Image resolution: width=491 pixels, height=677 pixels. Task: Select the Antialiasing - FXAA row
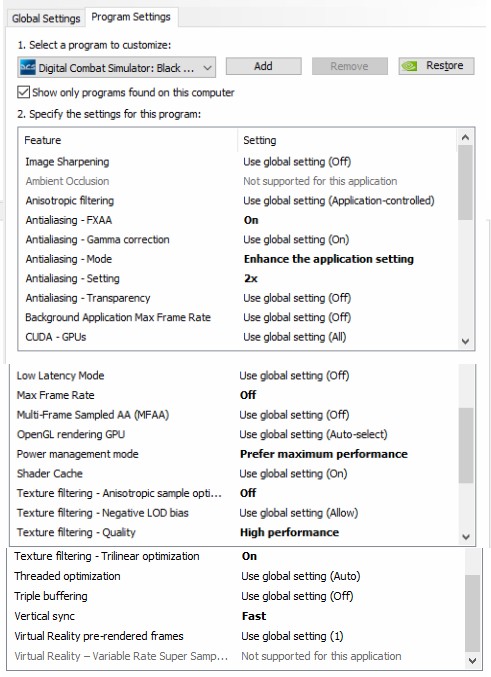238,220
